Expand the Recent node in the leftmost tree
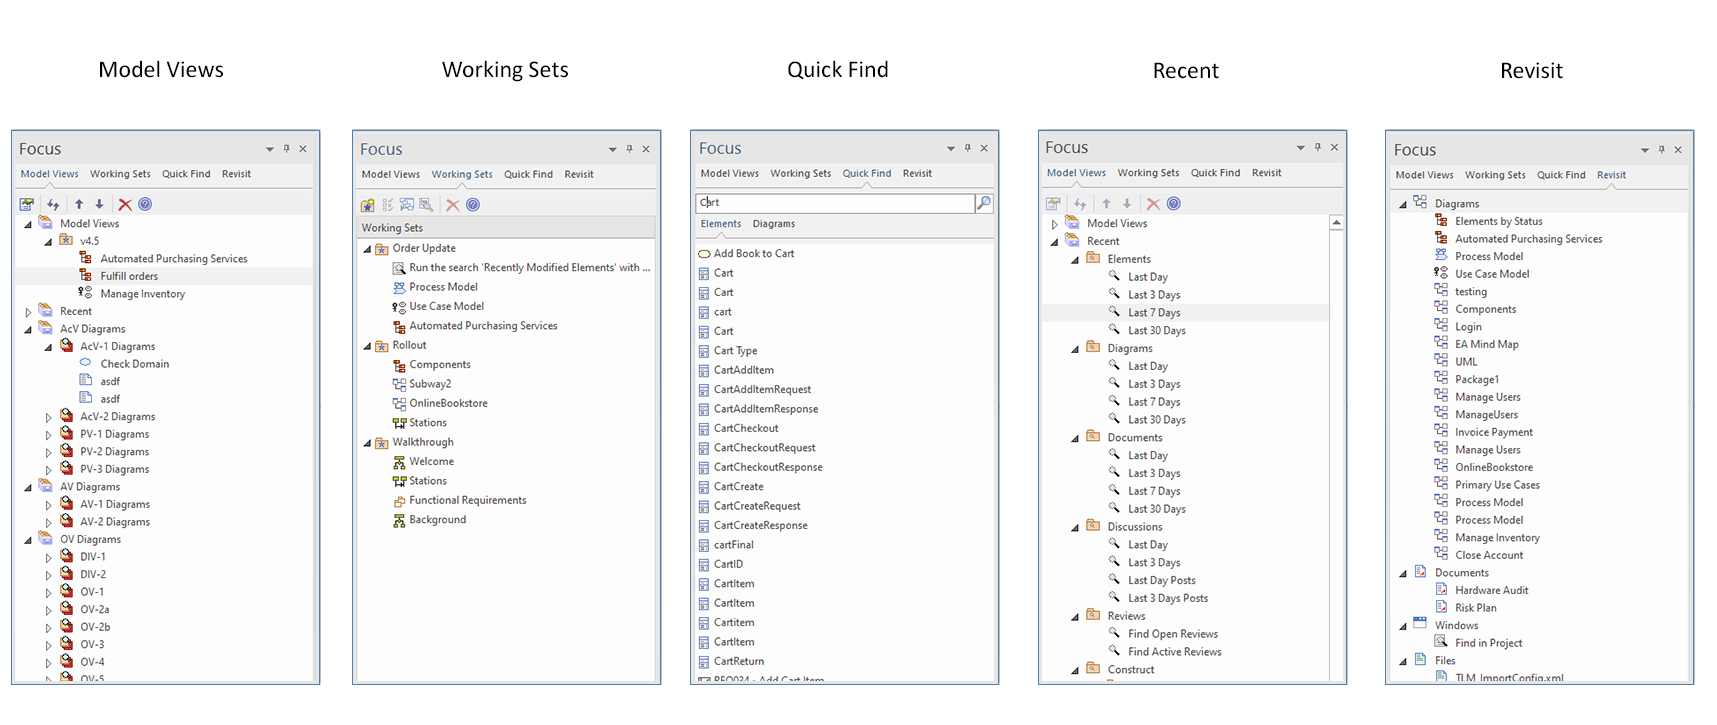The image size is (1717, 725). [x=28, y=312]
